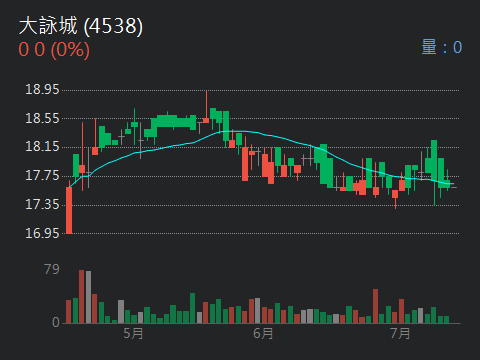Click the 18.95 price axis label
Screen dimensions: 480x360
point(42,89)
